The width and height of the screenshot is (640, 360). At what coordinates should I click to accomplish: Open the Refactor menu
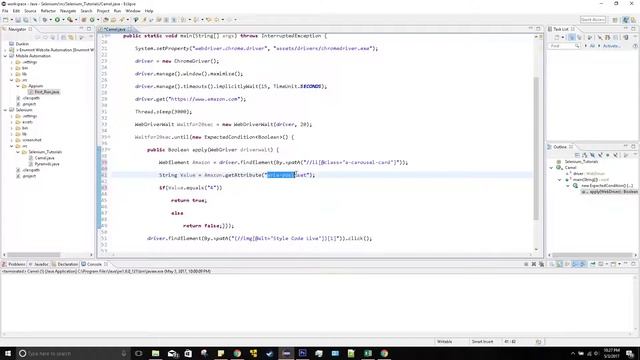[x=48, y=11]
